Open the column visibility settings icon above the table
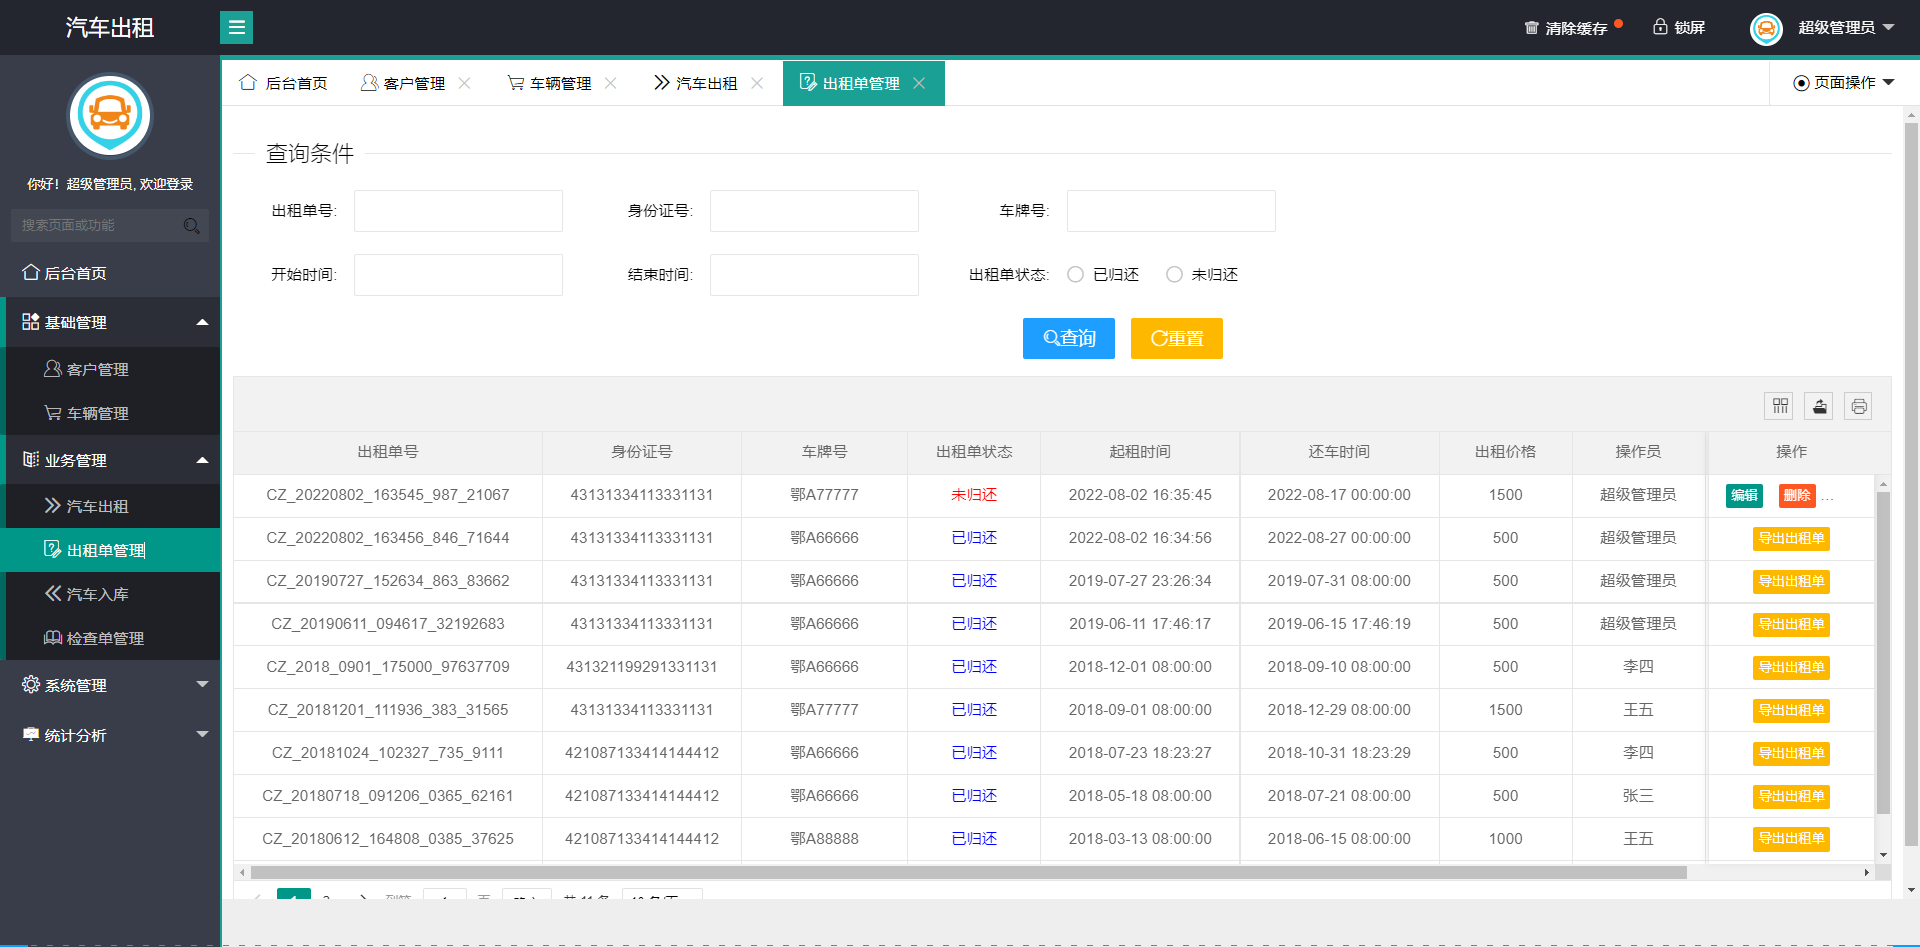The image size is (1920, 947). pyautogui.click(x=1779, y=406)
